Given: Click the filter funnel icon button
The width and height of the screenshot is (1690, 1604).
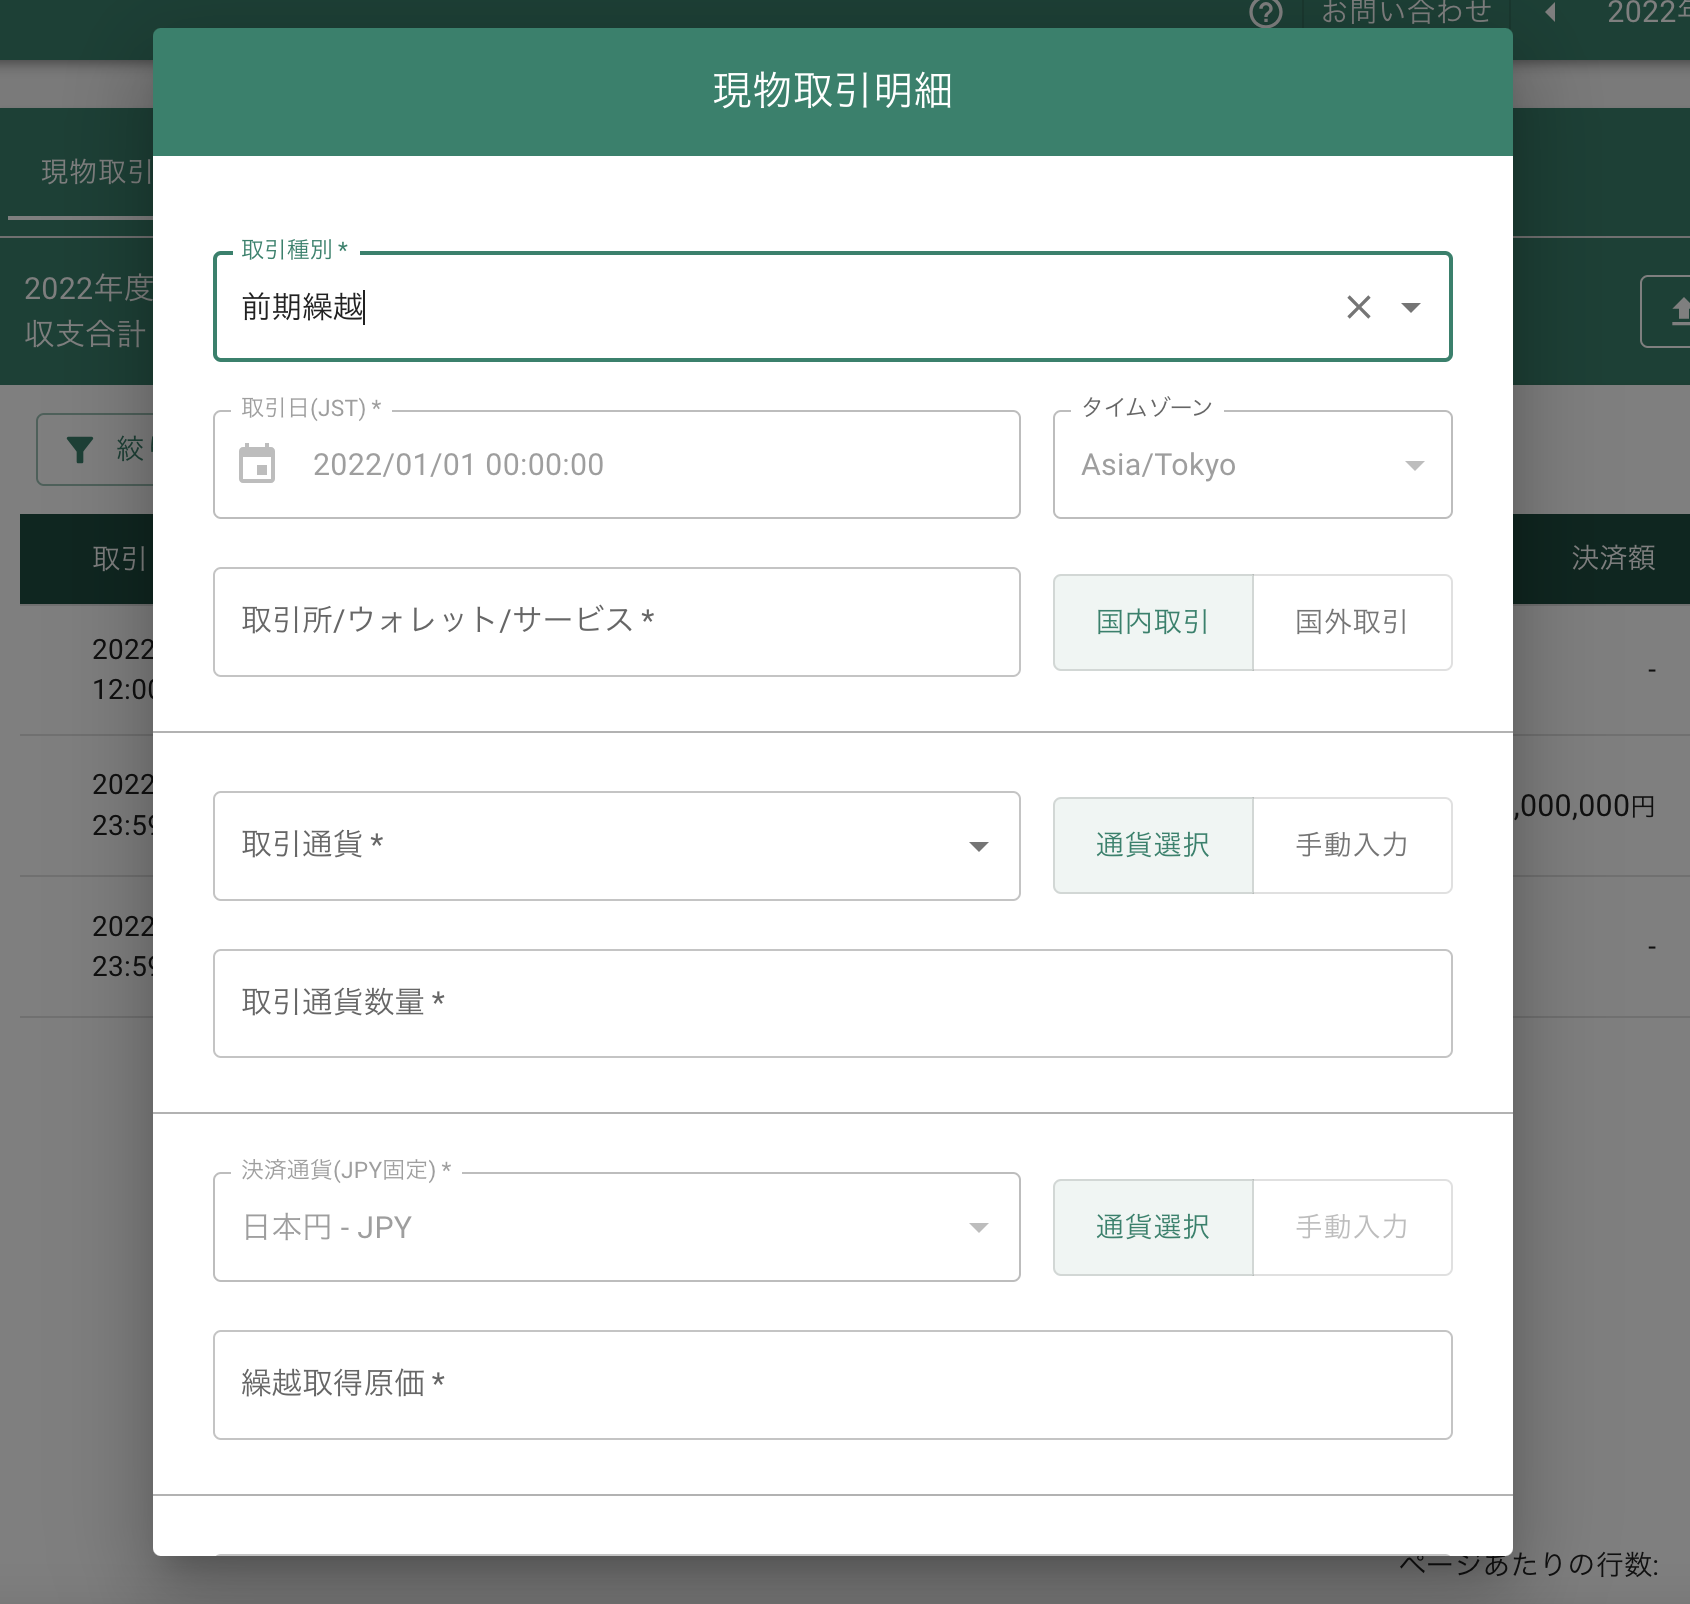Looking at the screenshot, I should click(95, 449).
